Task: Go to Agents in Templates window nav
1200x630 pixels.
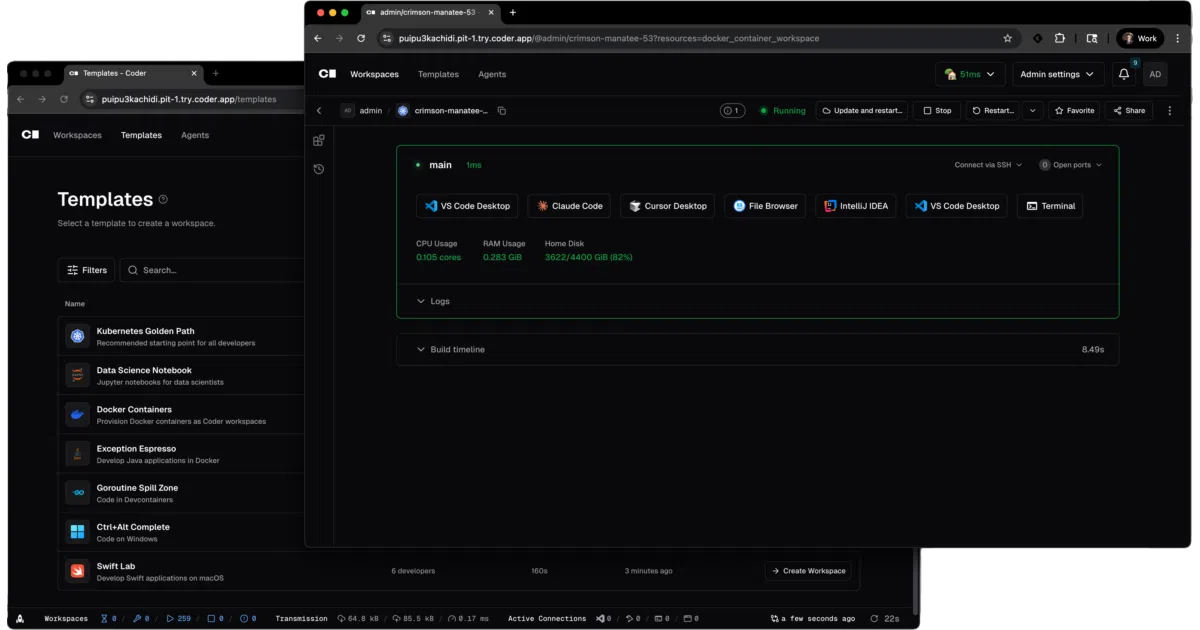Action: click(x=195, y=135)
